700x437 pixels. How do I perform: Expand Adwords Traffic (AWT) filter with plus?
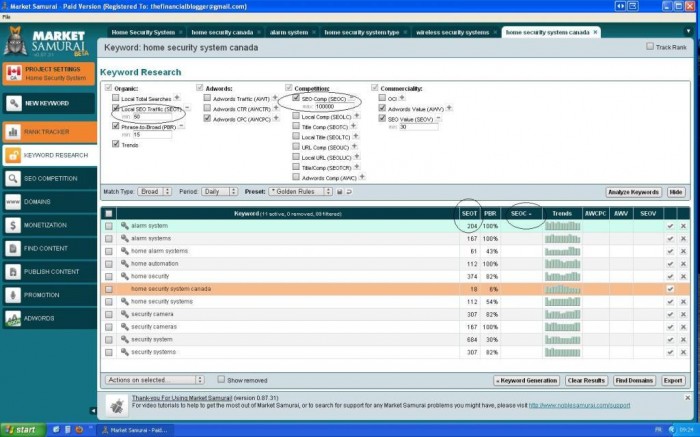[x=275, y=97]
